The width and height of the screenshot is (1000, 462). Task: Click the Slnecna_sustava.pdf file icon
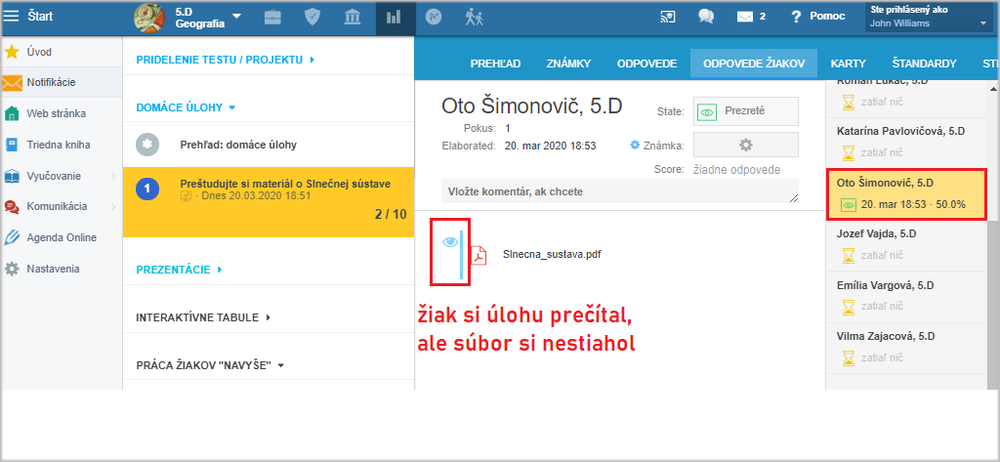point(478,255)
